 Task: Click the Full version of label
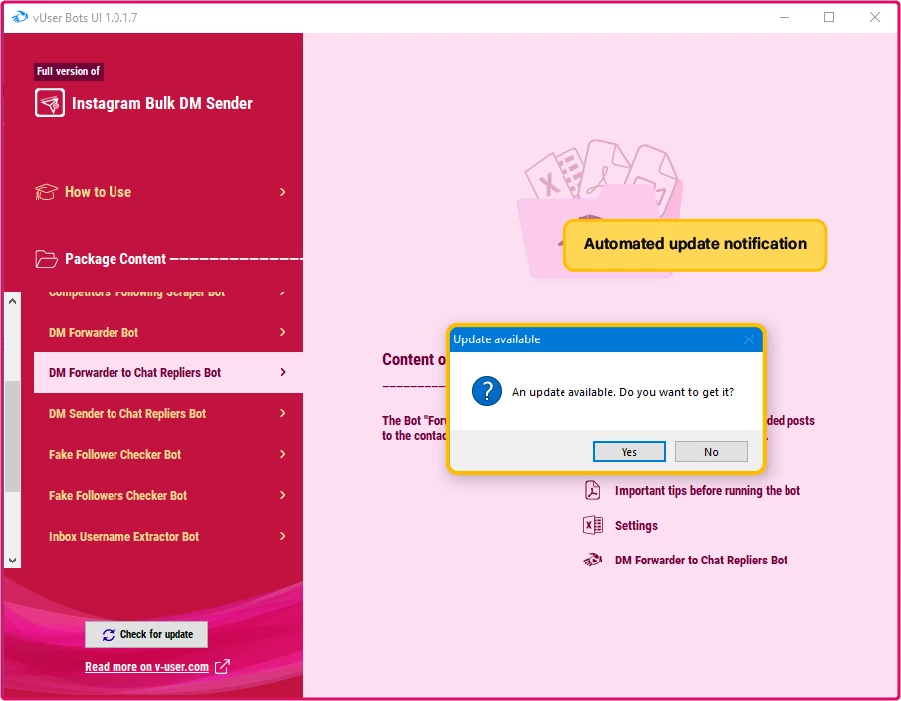(68, 71)
